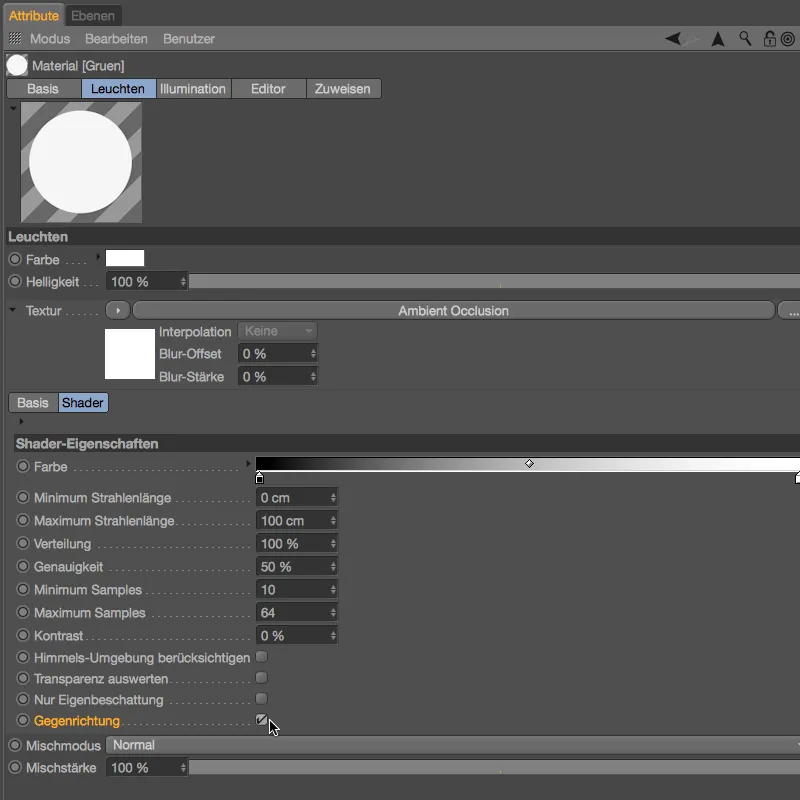This screenshot has height=800, width=800.
Task: Select the Leuchten material tab
Action: point(118,89)
